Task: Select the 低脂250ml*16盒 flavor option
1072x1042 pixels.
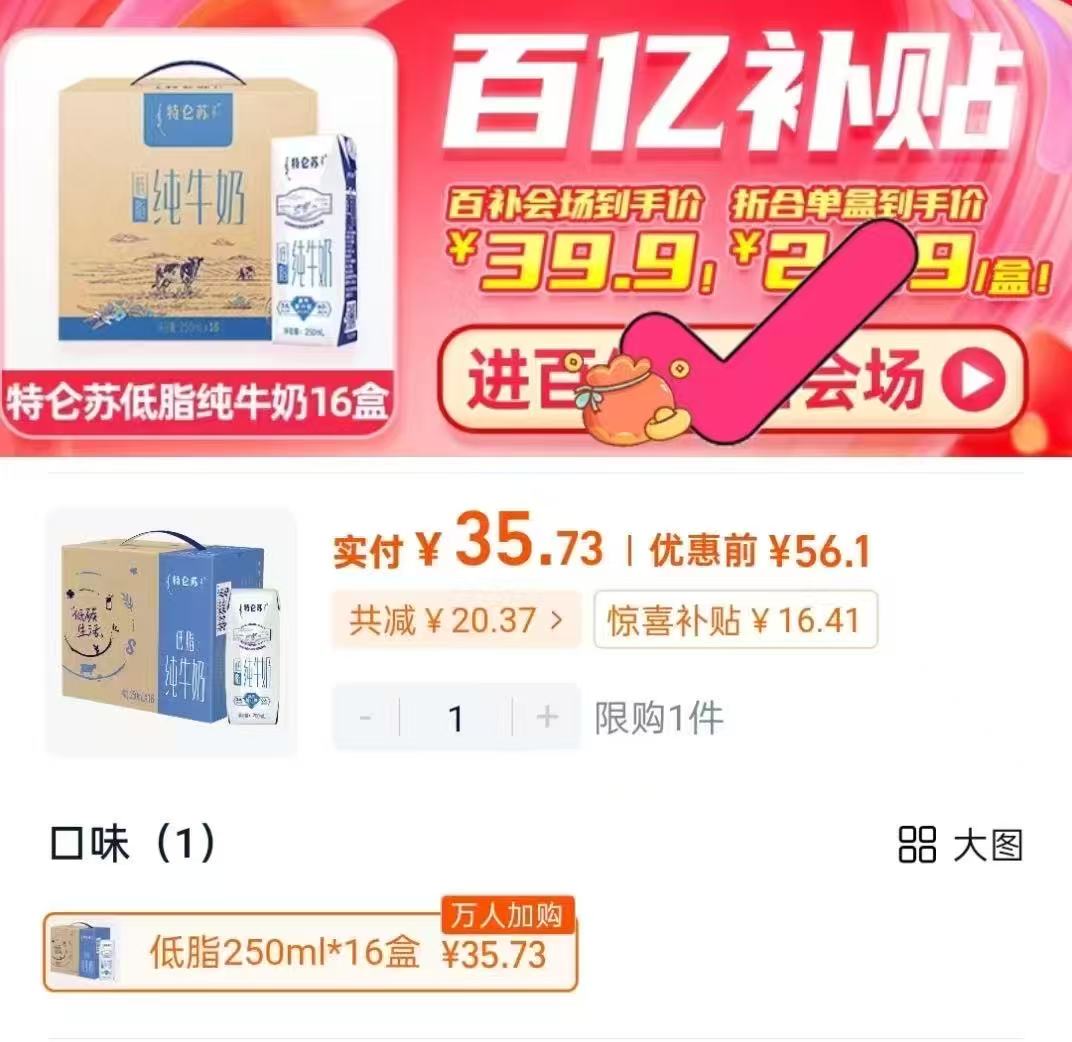Action: click(310, 952)
